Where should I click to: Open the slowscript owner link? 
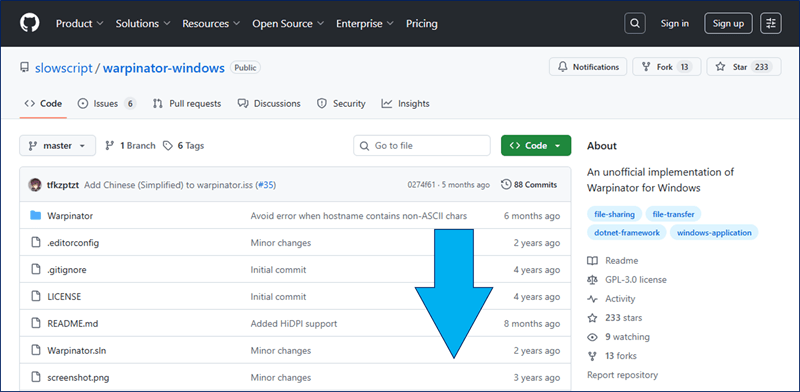click(64, 68)
